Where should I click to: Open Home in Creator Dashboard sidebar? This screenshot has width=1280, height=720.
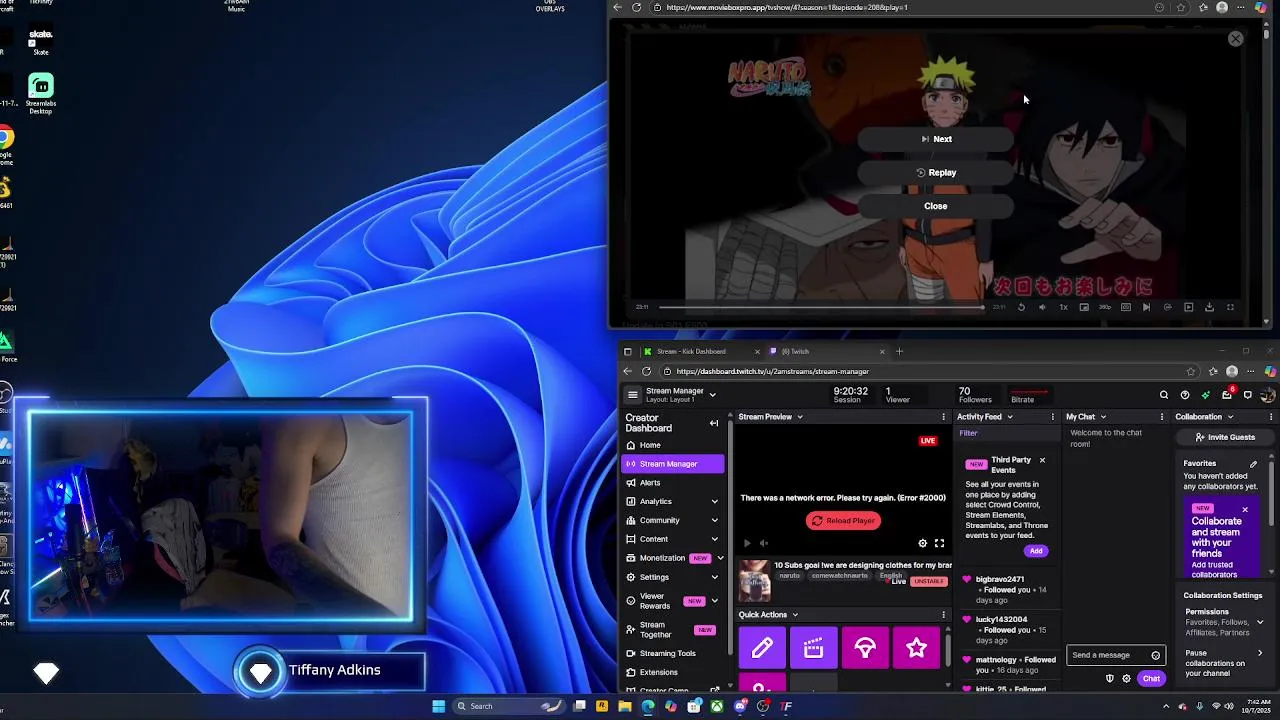pyautogui.click(x=672, y=445)
